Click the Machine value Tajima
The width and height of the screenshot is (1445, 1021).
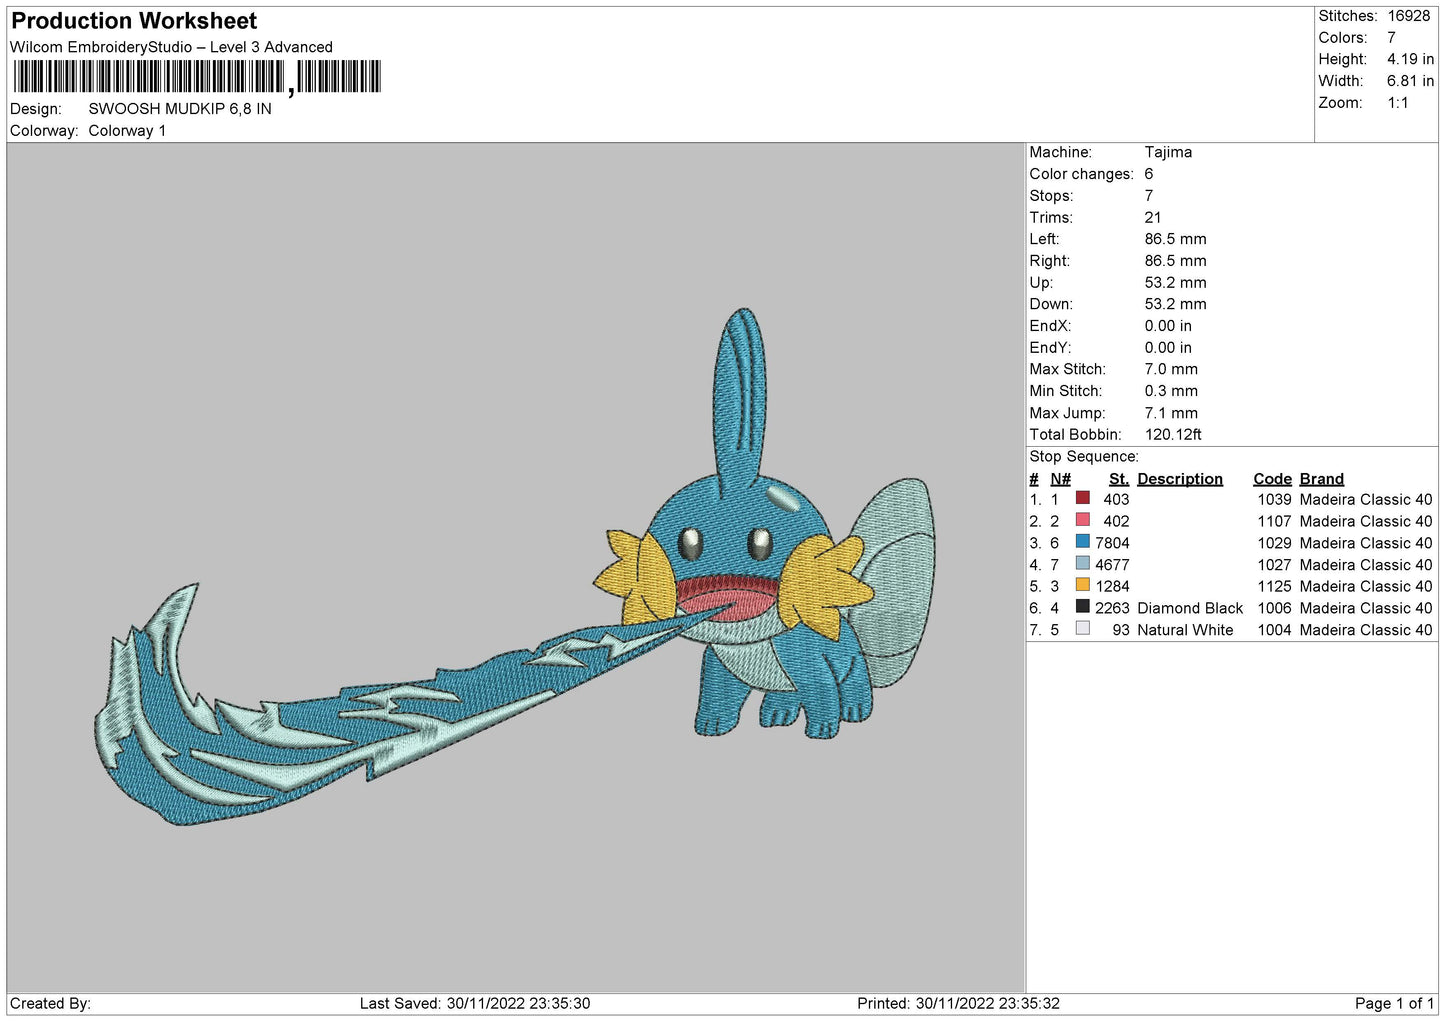1168,152
